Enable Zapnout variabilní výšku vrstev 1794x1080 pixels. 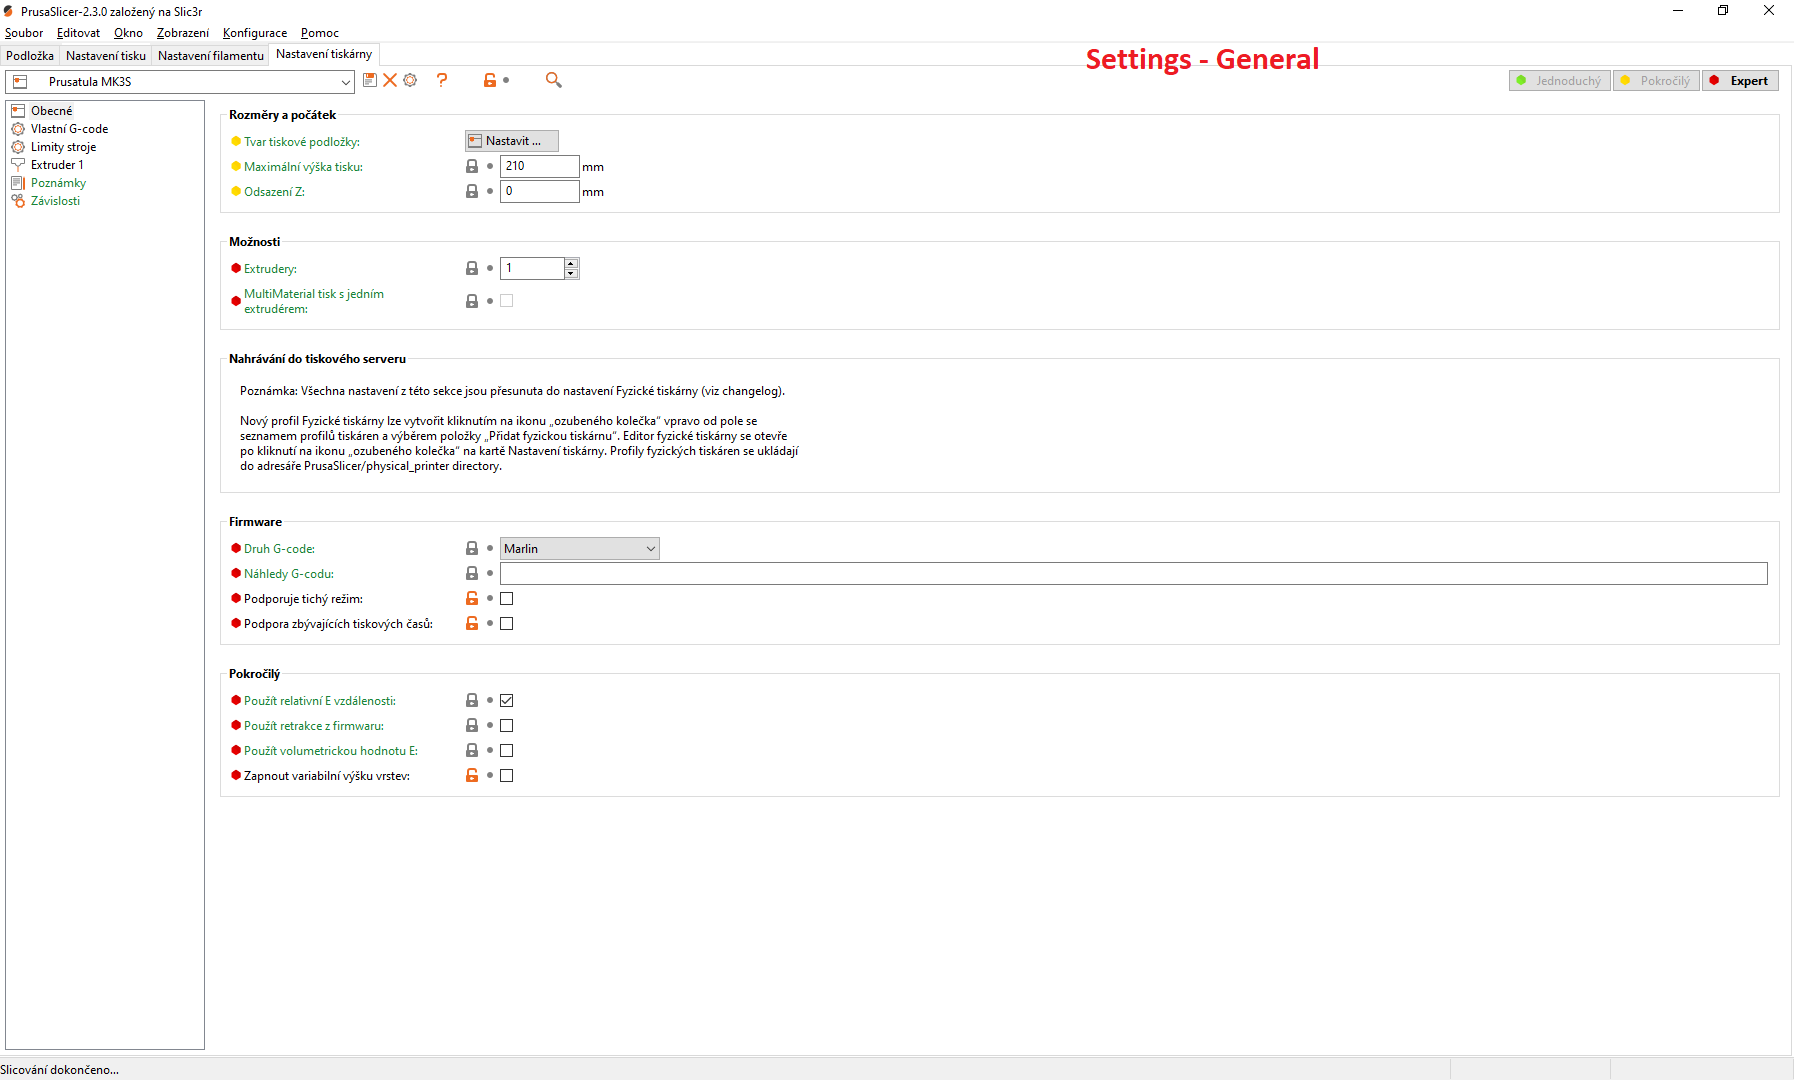[x=507, y=775]
